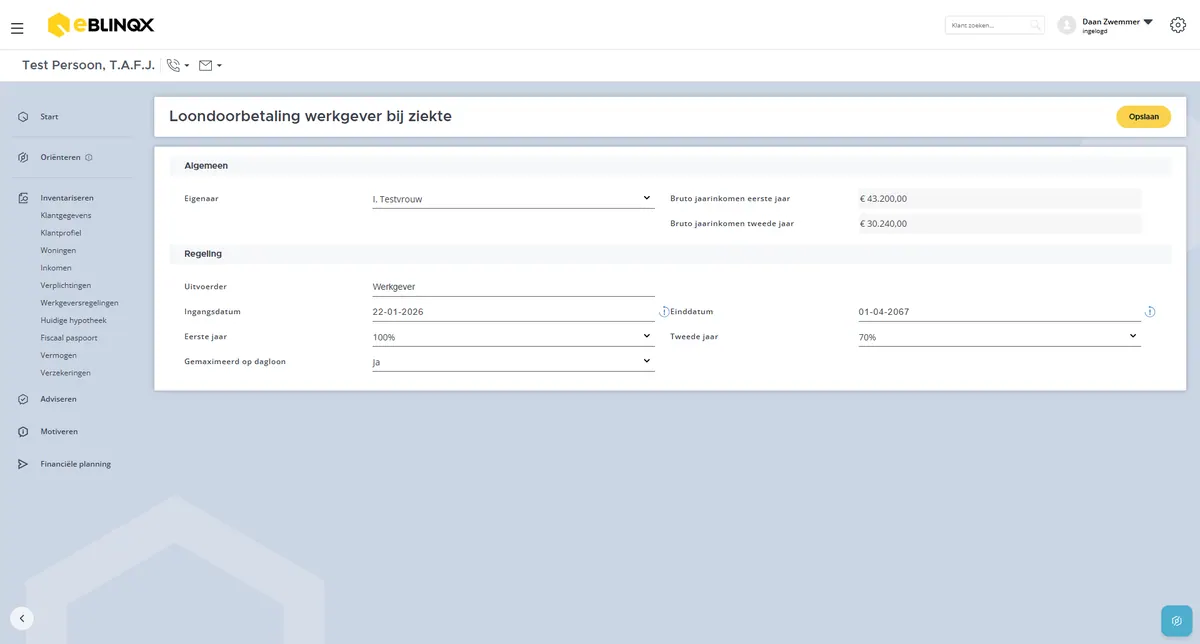Screen dimensions: 1200x644
Task: Click the Start icon in the sidebar
Action: pyautogui.click(x=23, y=117)
